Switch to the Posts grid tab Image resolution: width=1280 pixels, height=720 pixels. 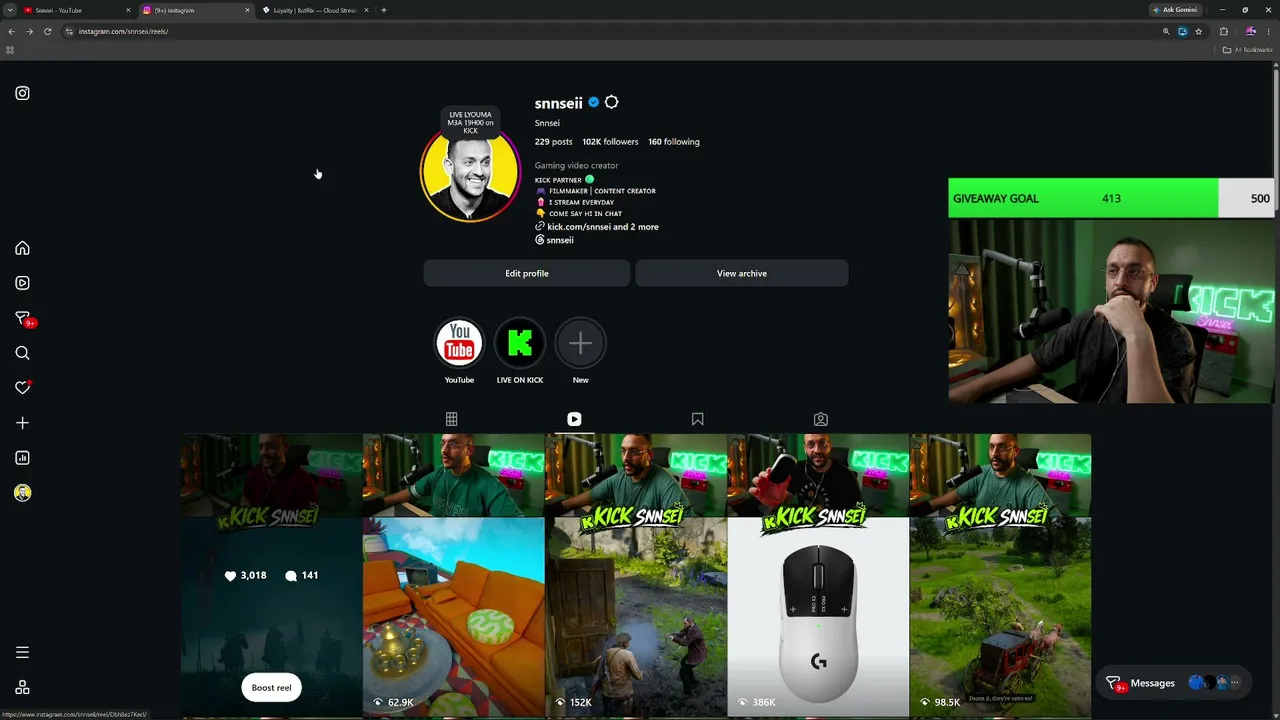click(451, 419)
